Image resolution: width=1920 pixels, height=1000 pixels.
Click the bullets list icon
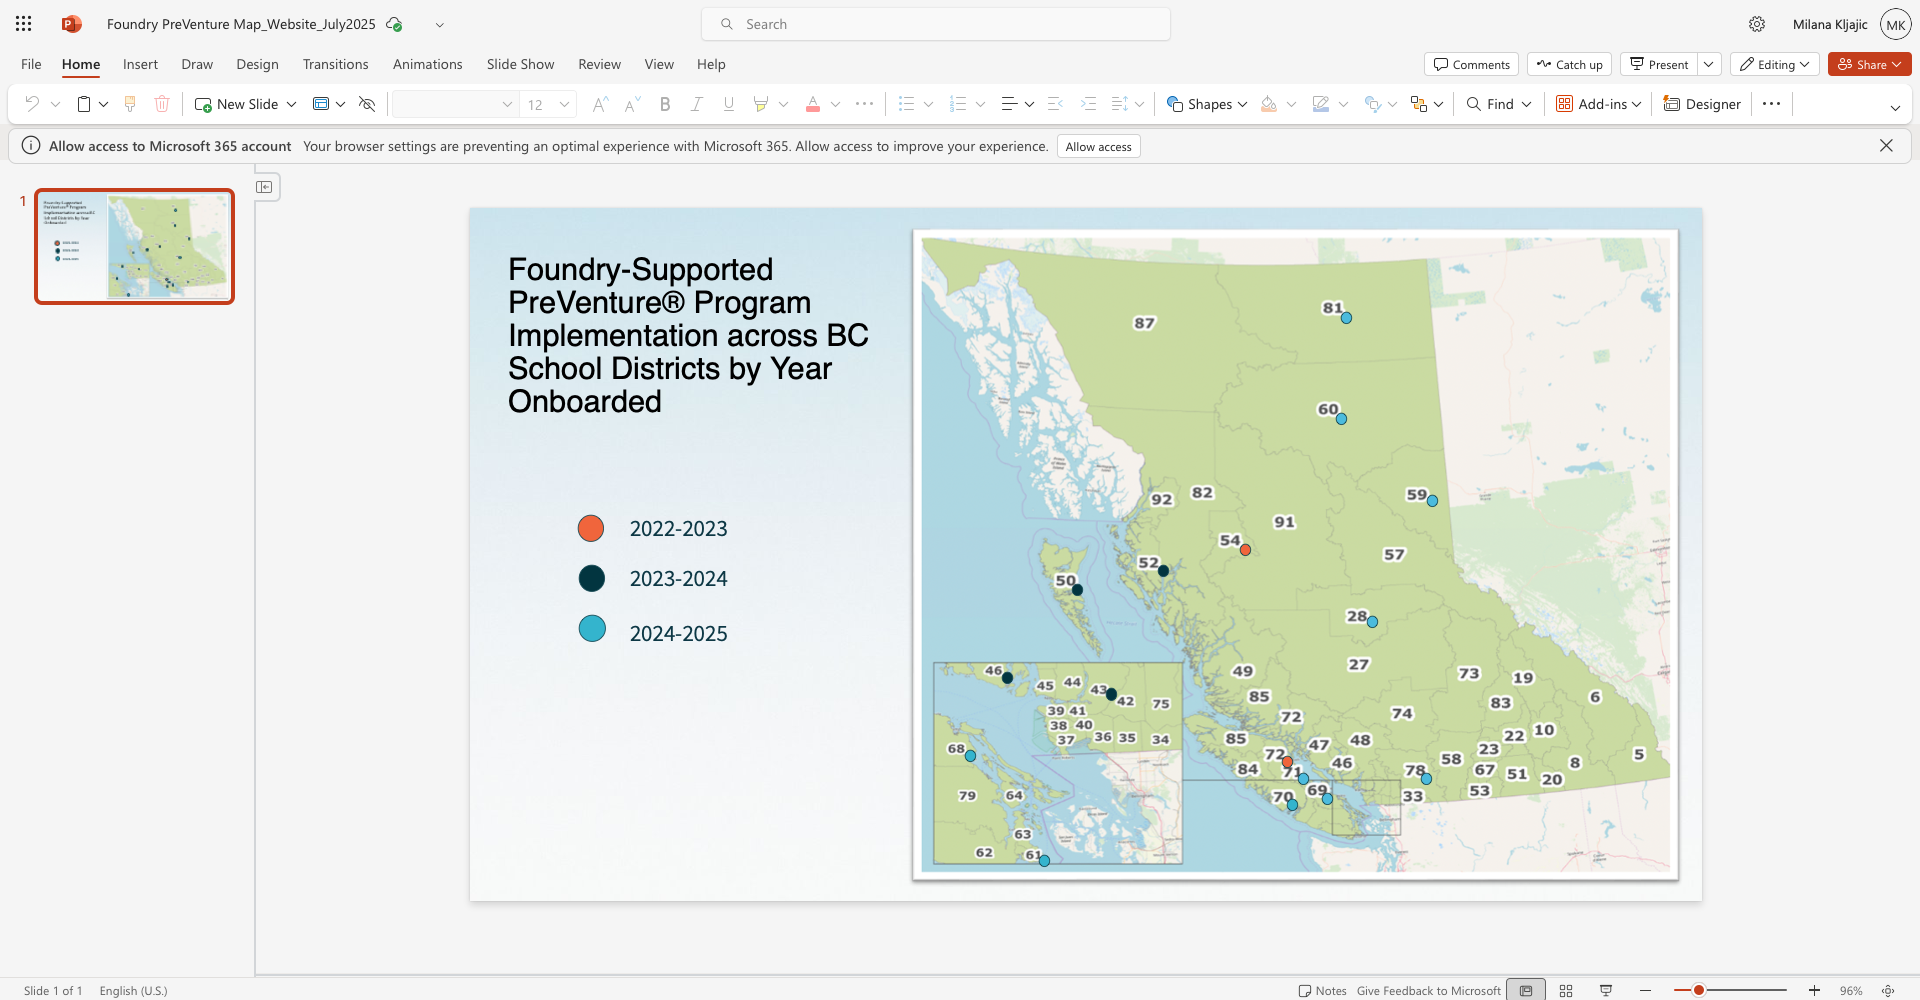pyautogui.click(x=907, y=104)
